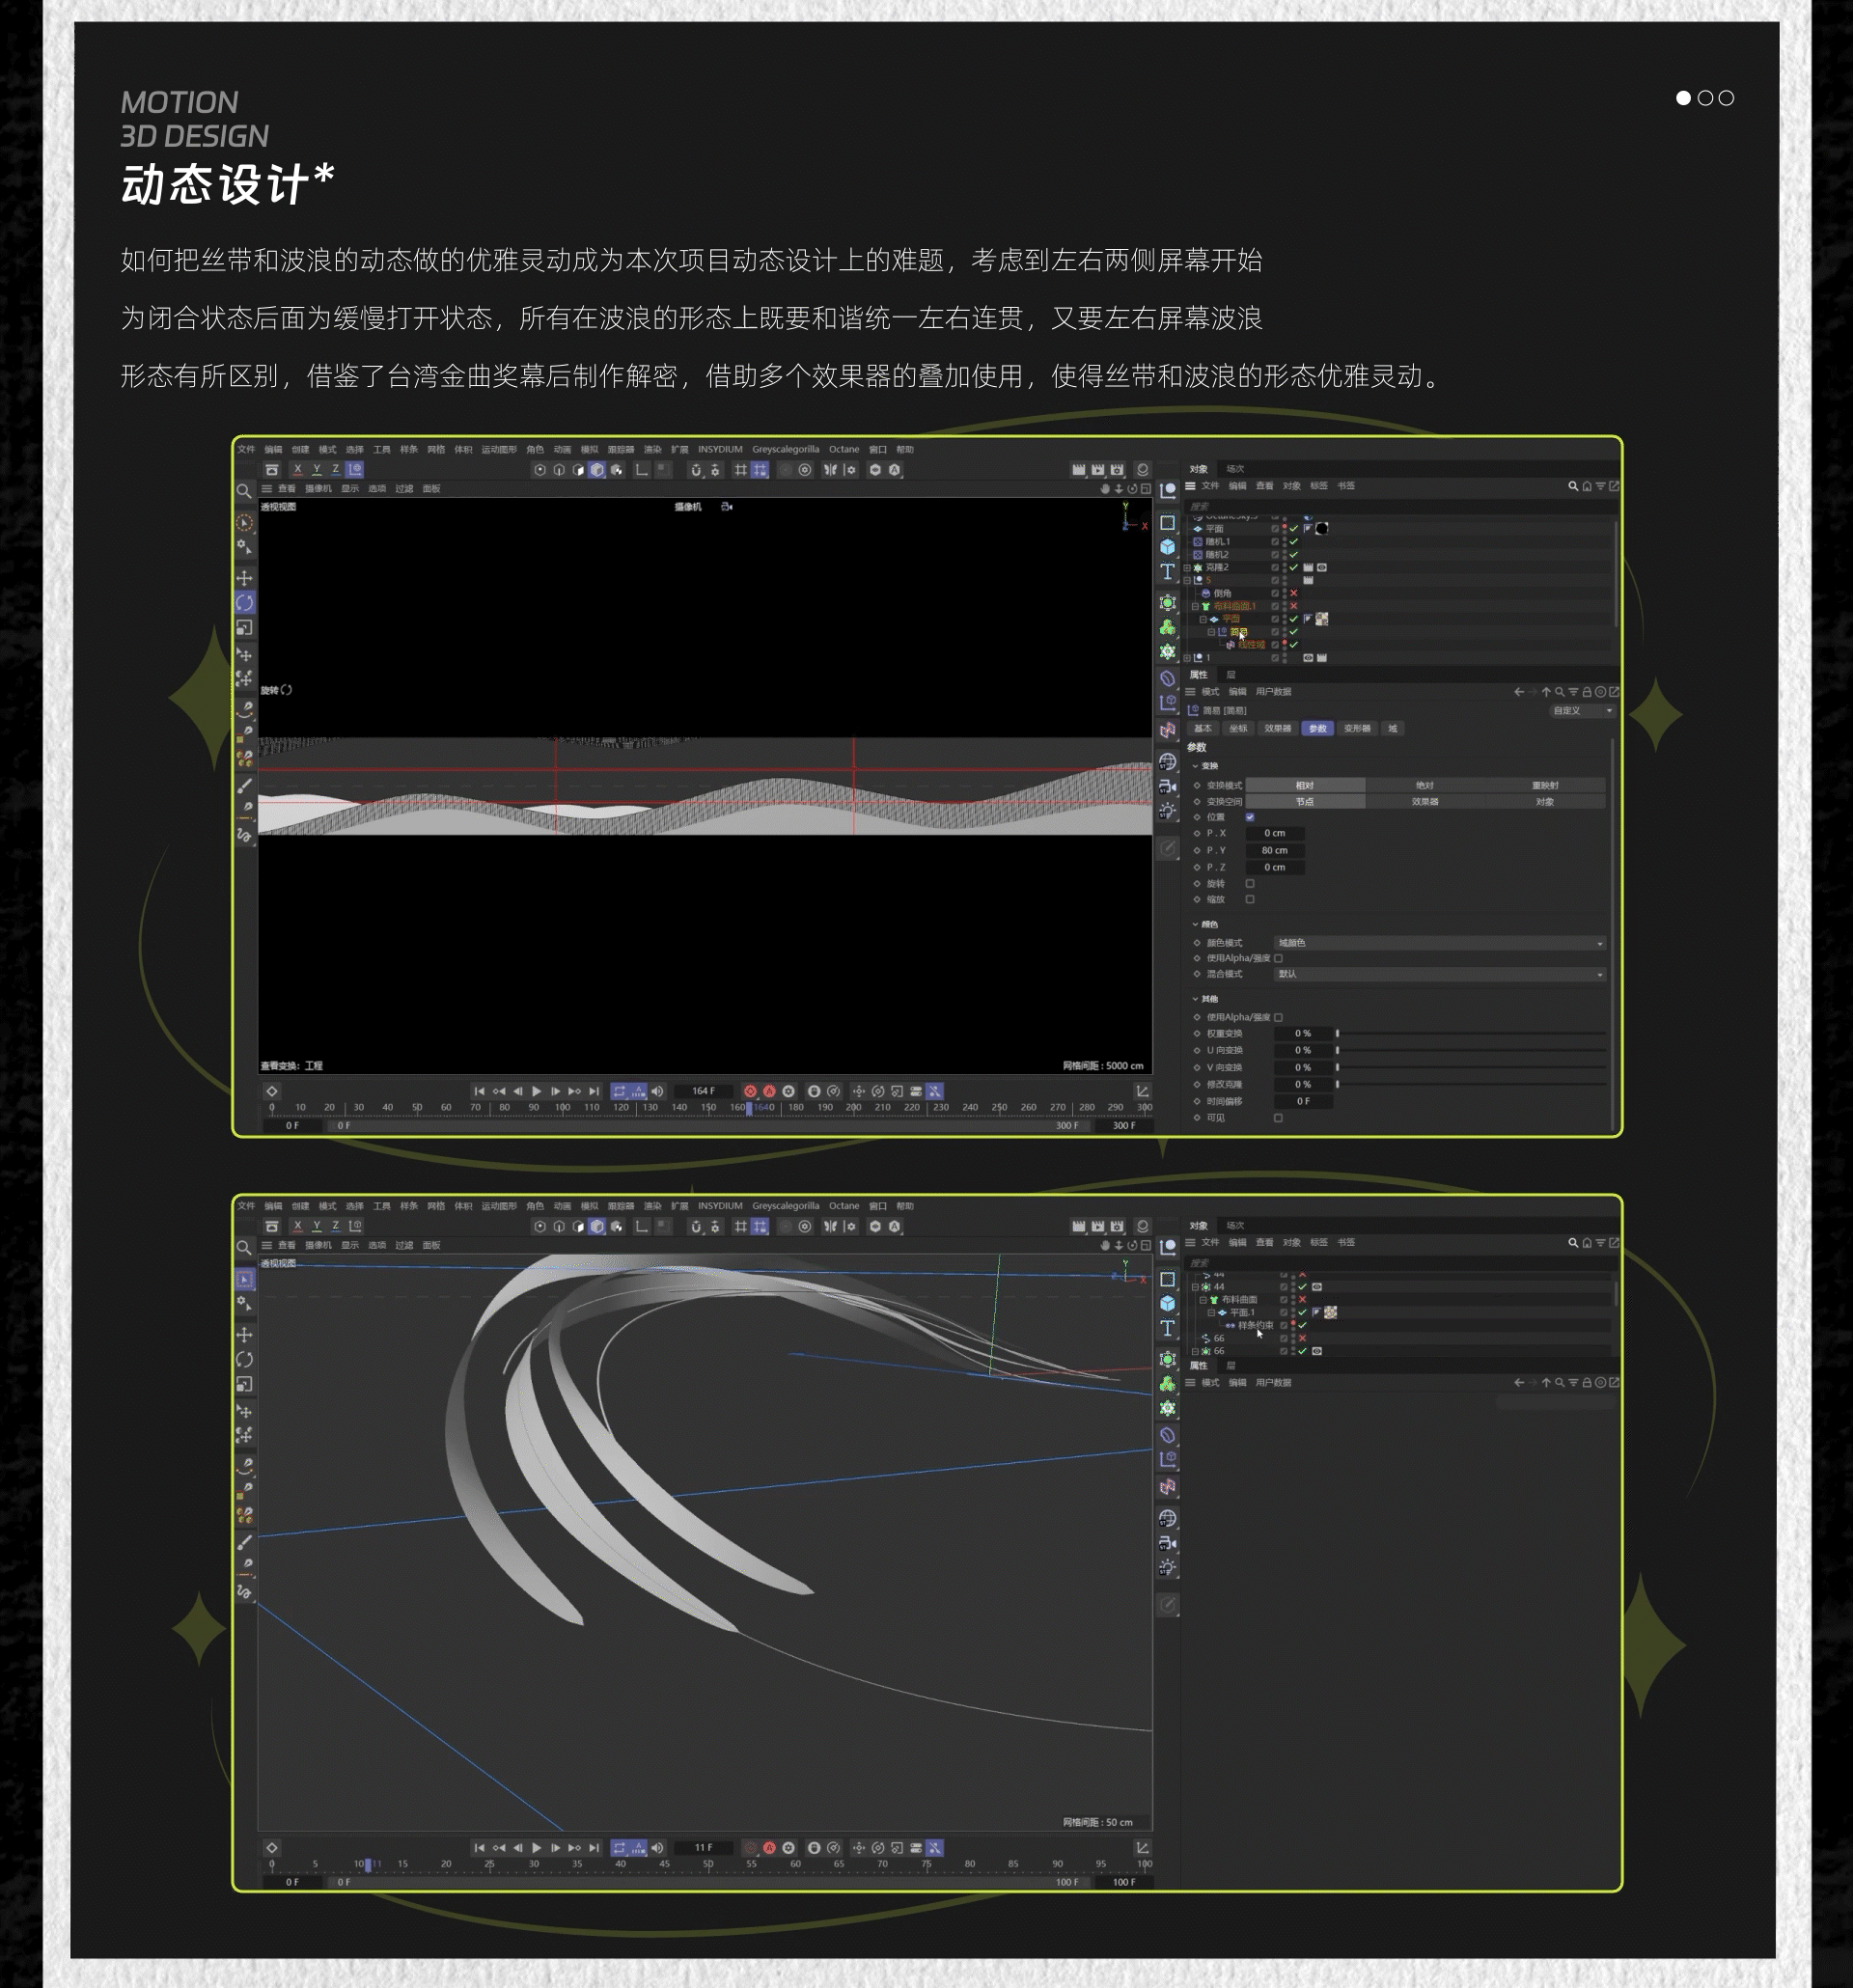Click the cube primitive icon in lower window
1853x1988 pixels.
(x=1167, y=1303)
